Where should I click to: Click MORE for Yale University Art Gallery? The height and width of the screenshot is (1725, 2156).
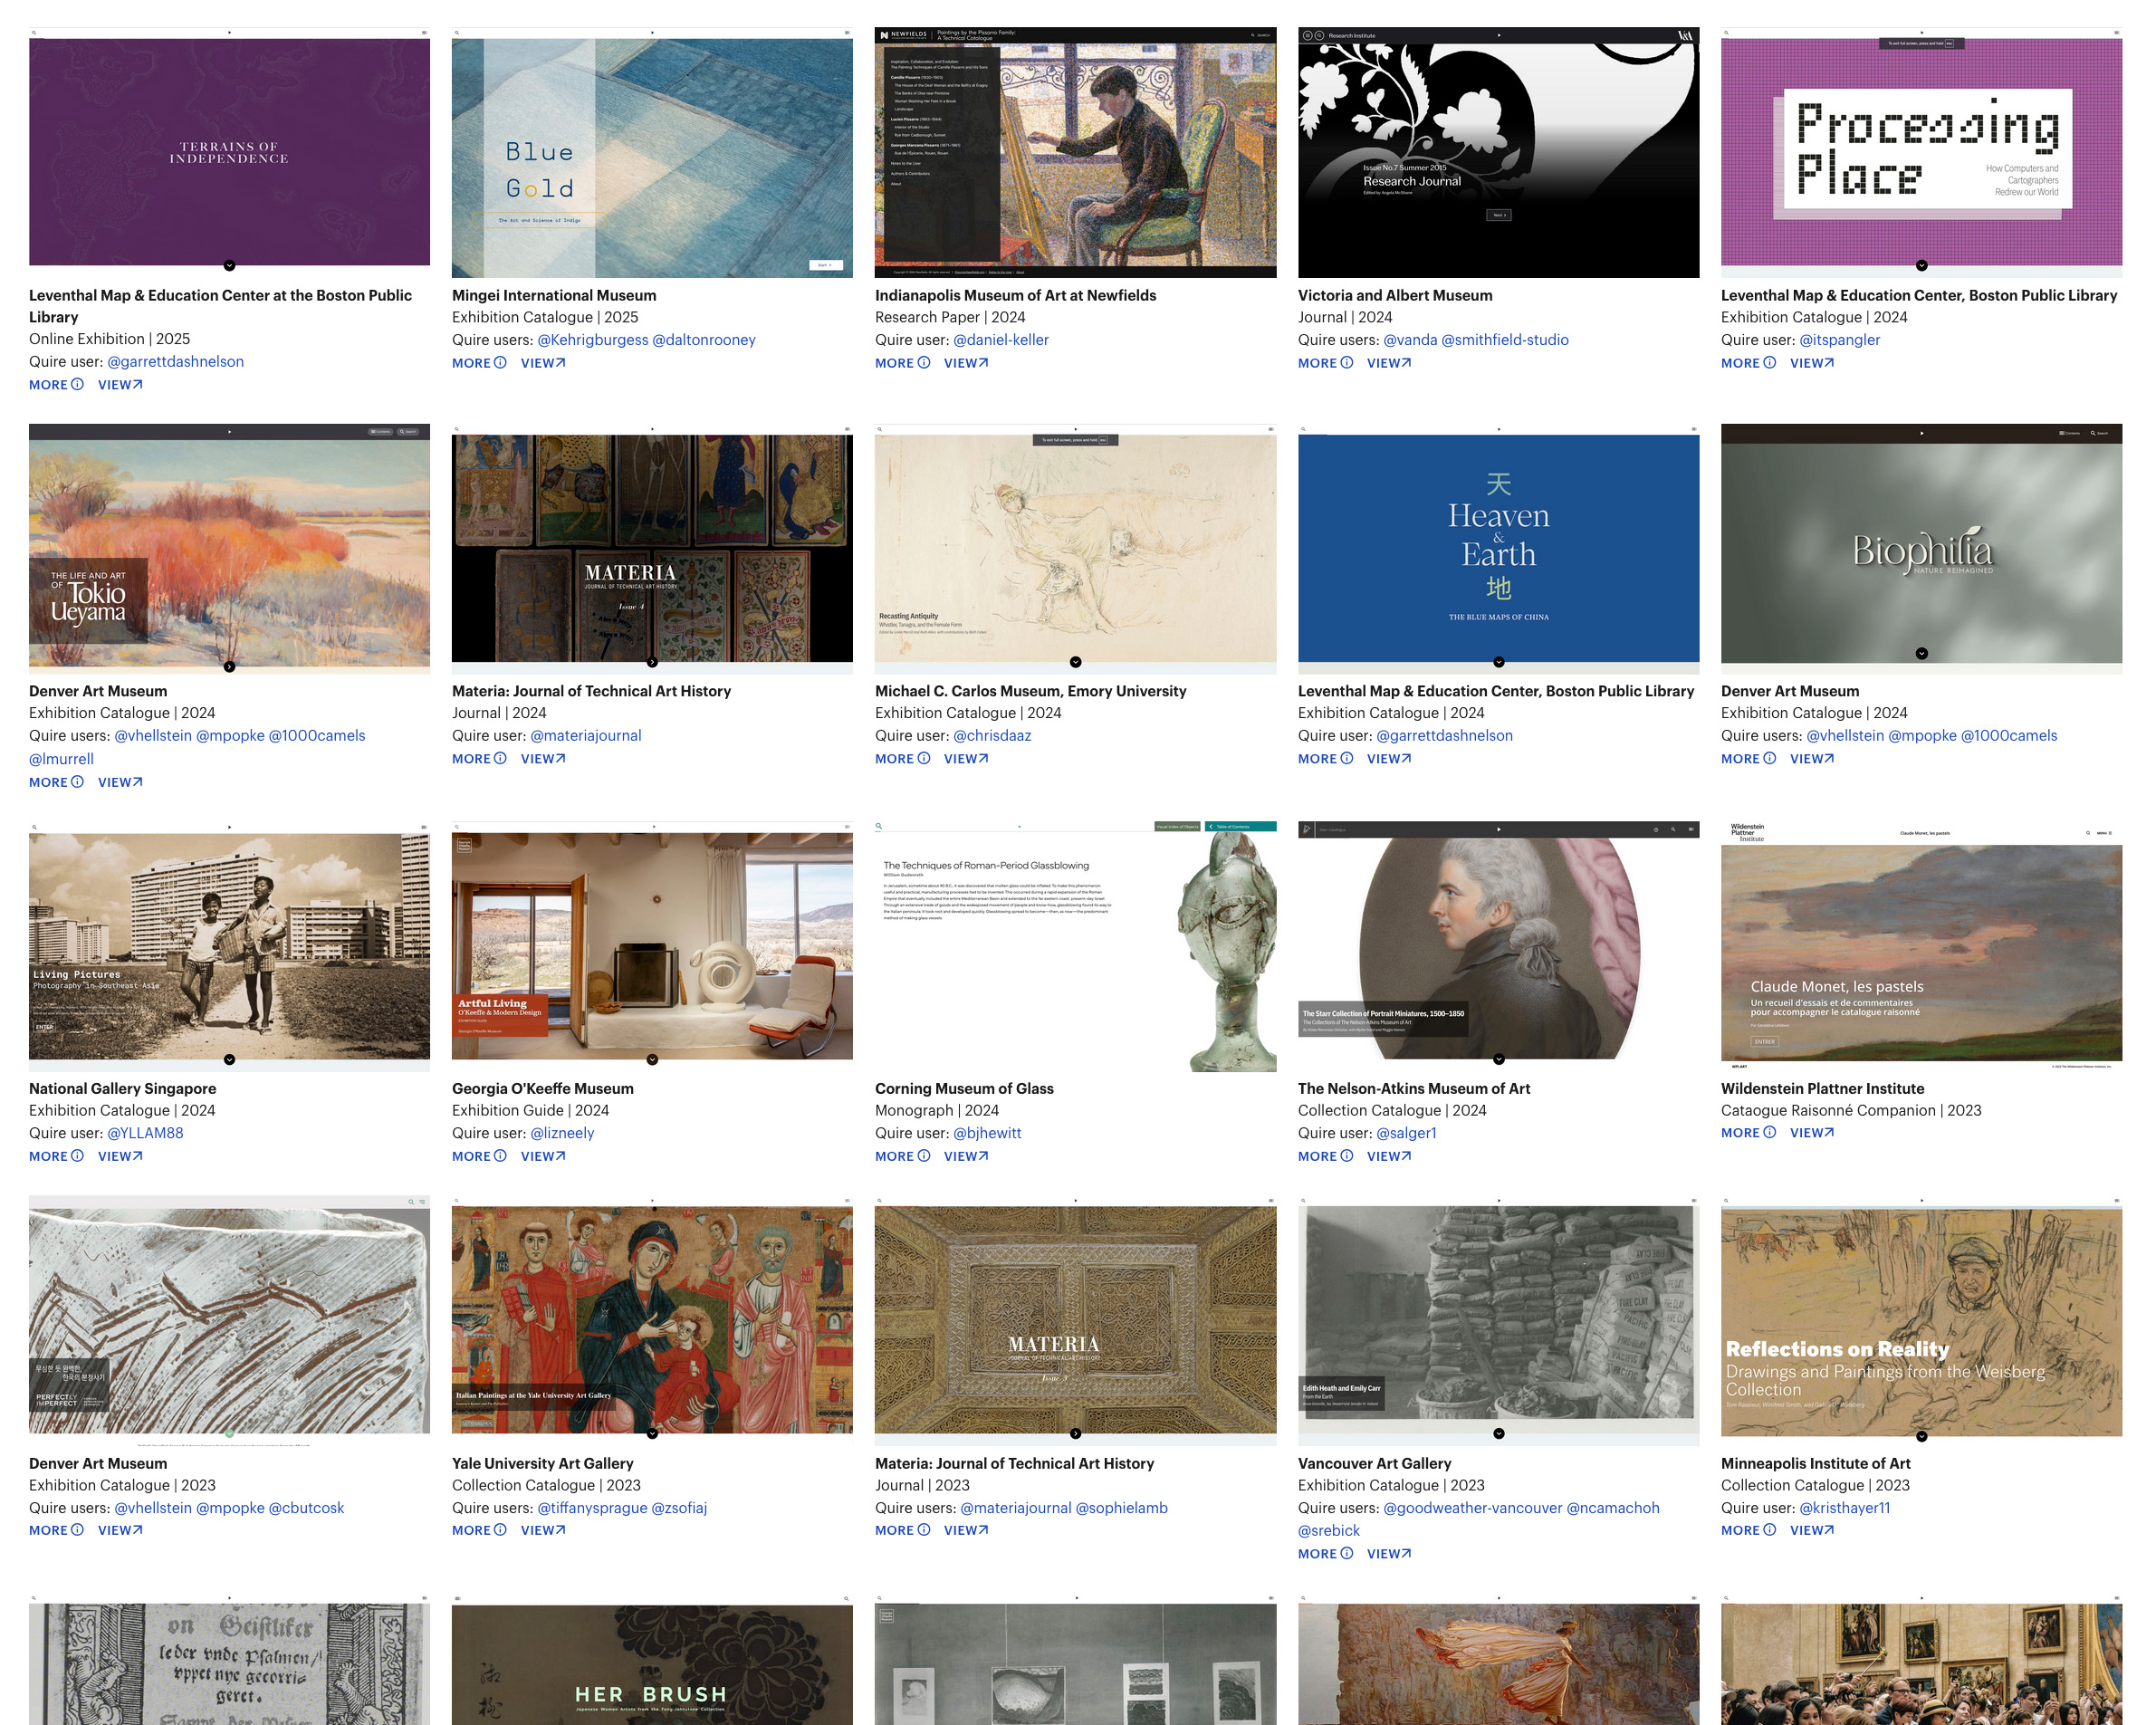tap(479, 1530)
